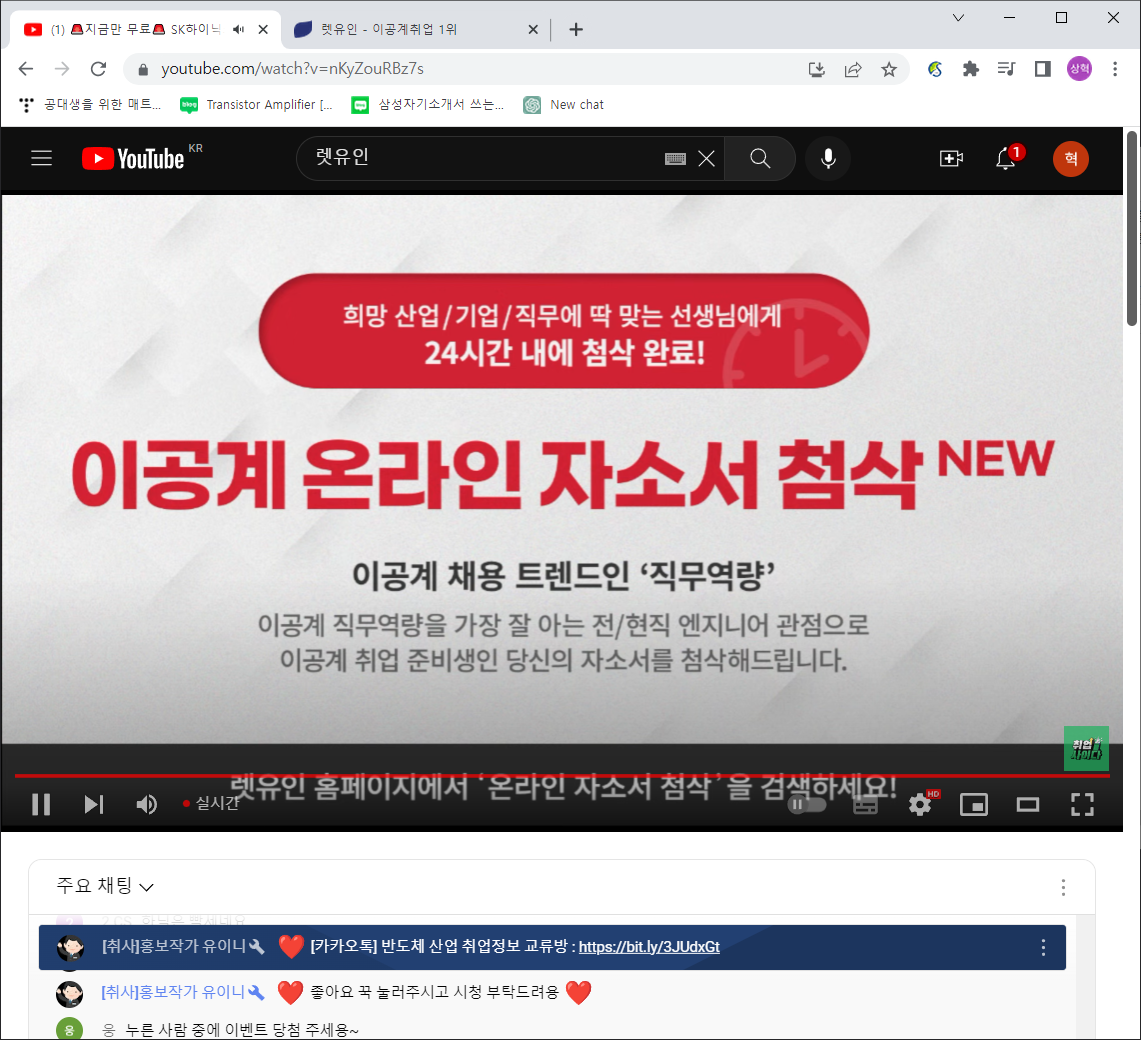Toggle autoplay switch in player
This screenshot has width=1141, height=1040.
[807, 804]
